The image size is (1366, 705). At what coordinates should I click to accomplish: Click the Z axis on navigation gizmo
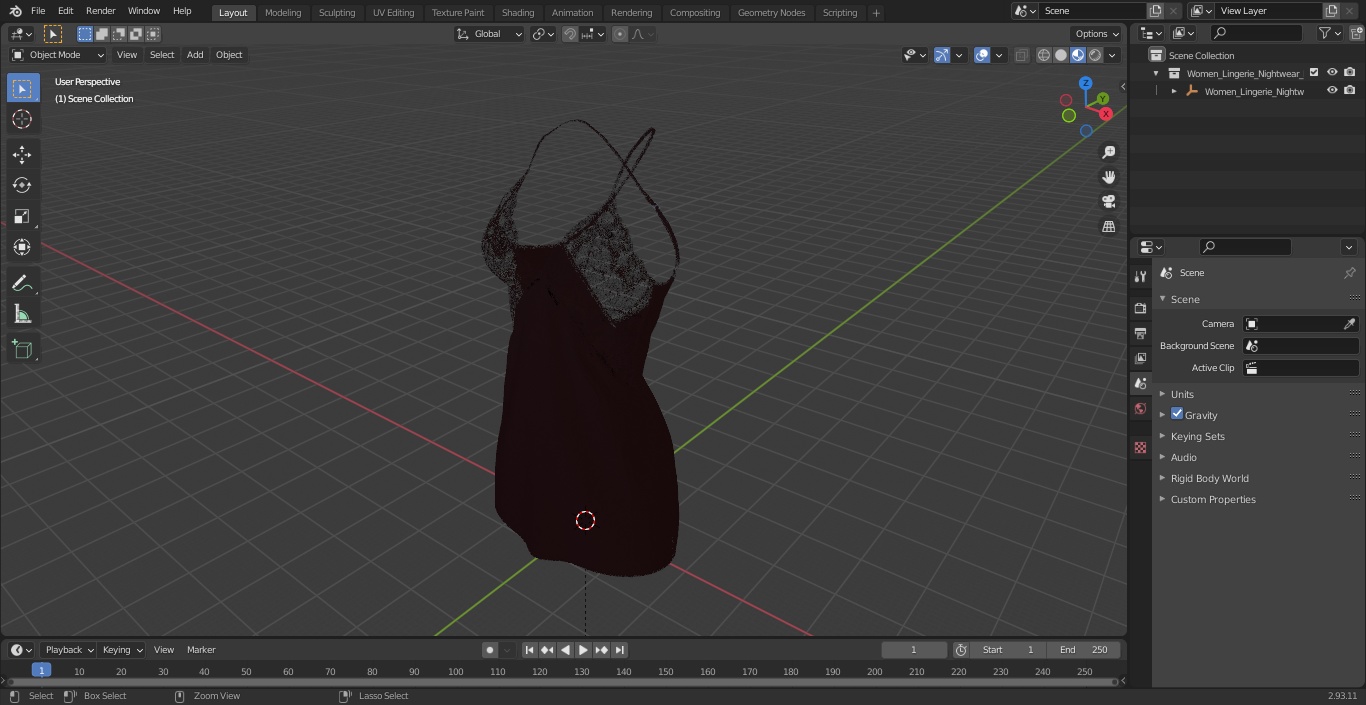(1085, 84)
